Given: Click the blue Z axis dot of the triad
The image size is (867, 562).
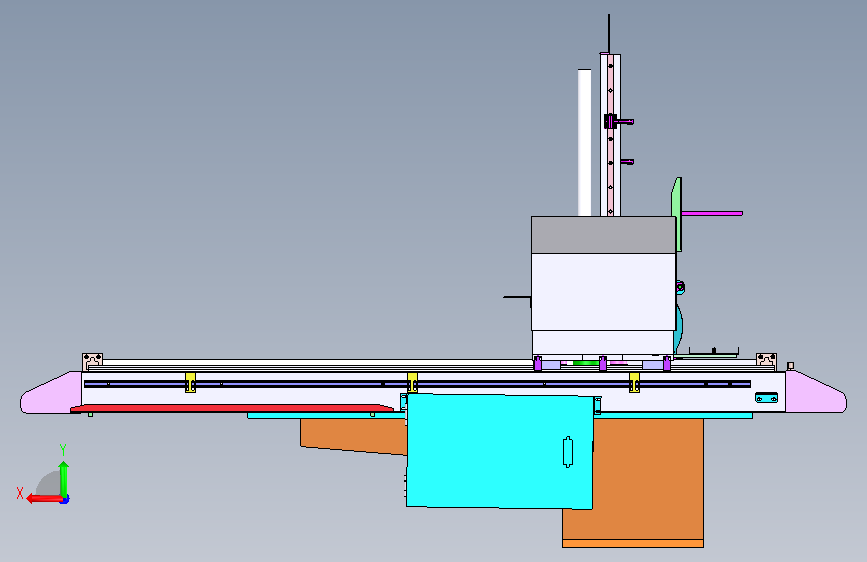Looking at the screenshot, I should click(x=65, y=499).
